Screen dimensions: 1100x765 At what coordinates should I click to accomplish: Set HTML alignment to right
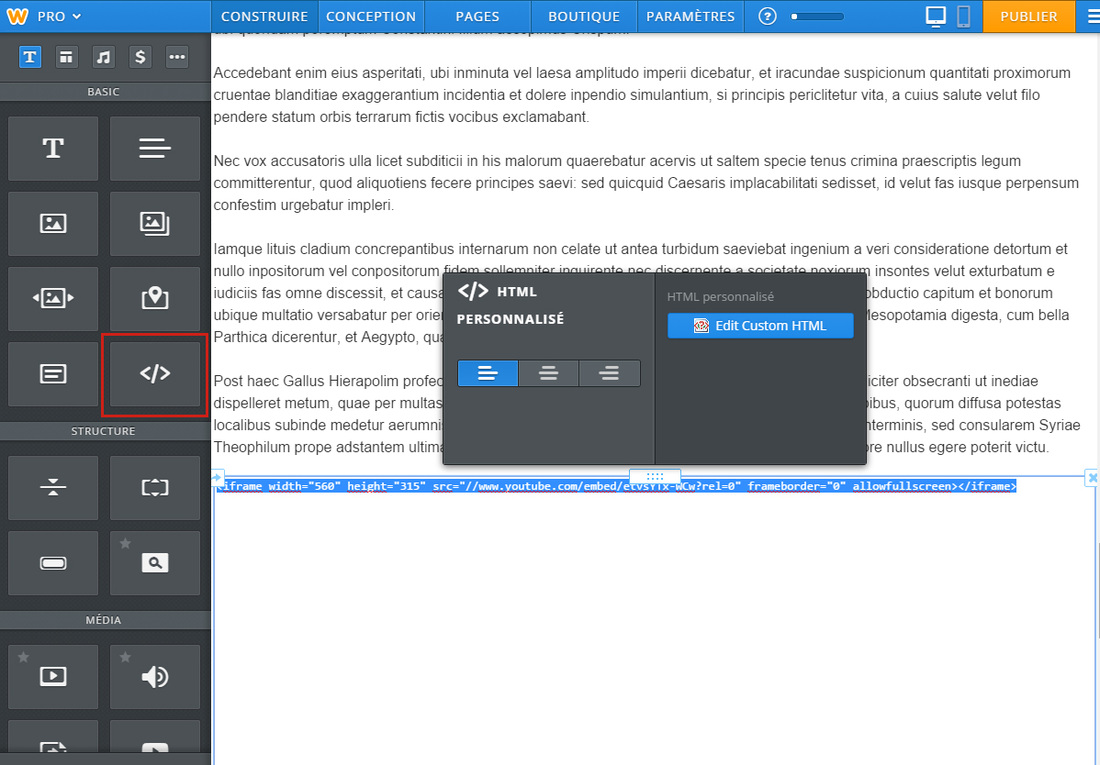tap(609, 373)
